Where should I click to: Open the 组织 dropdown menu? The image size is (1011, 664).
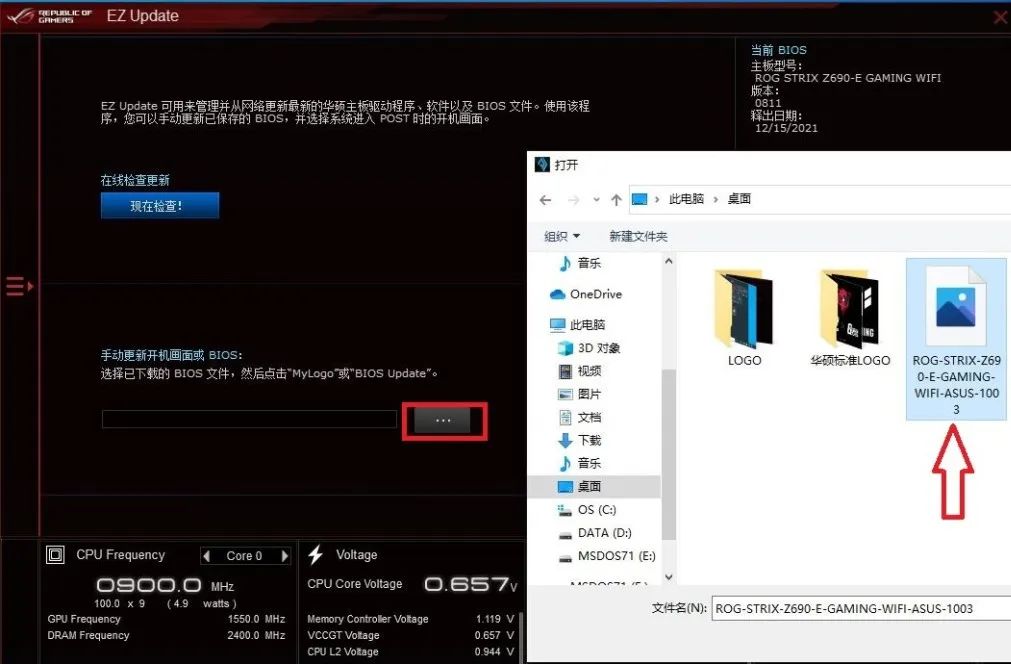click(x=562, y=237)
